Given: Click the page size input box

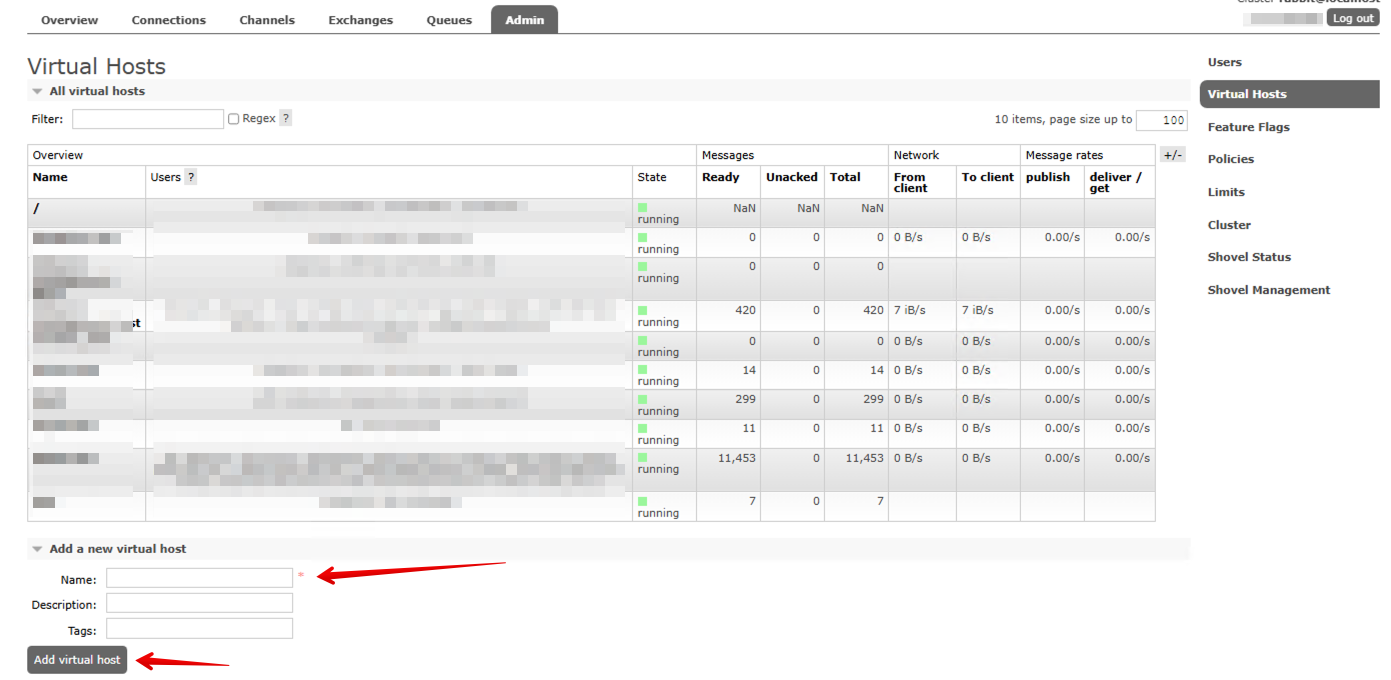Looking at the screenshot, I should (x=1161, y=120).
